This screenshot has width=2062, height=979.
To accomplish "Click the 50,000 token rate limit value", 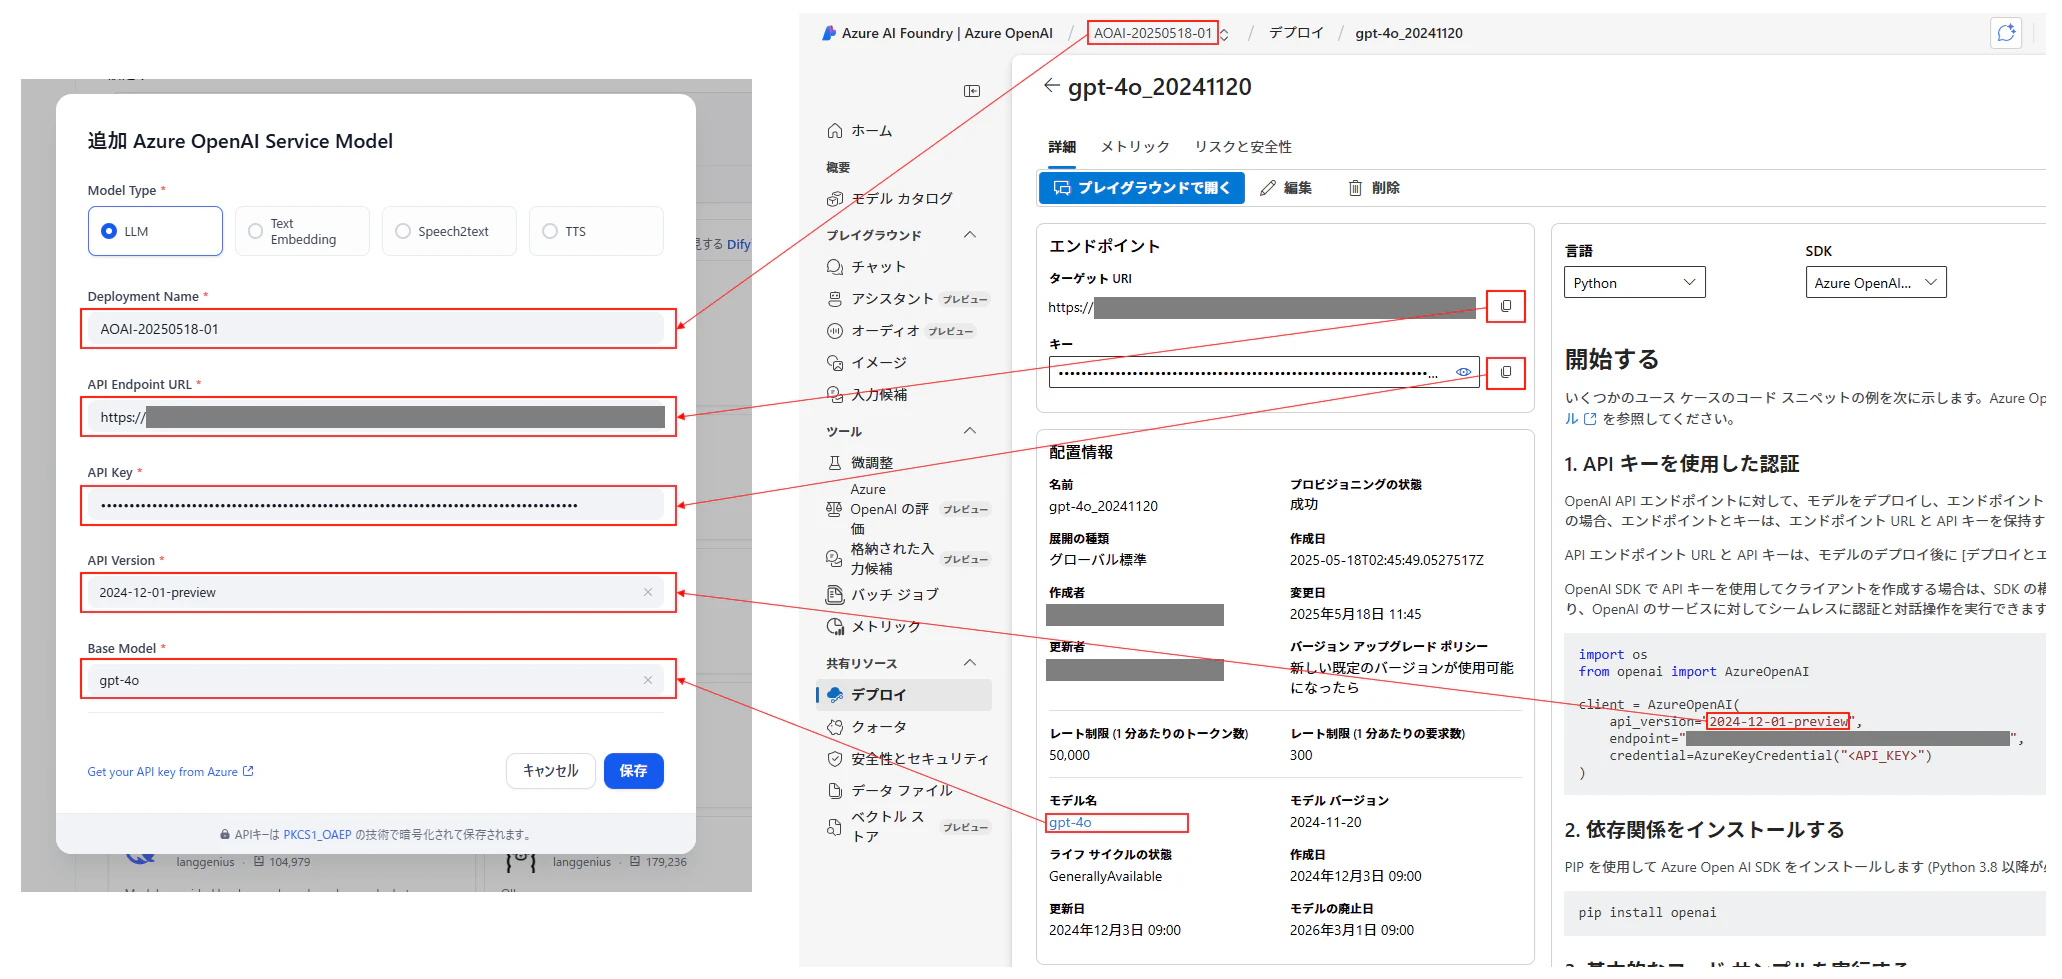I will tap(1069, 756).
